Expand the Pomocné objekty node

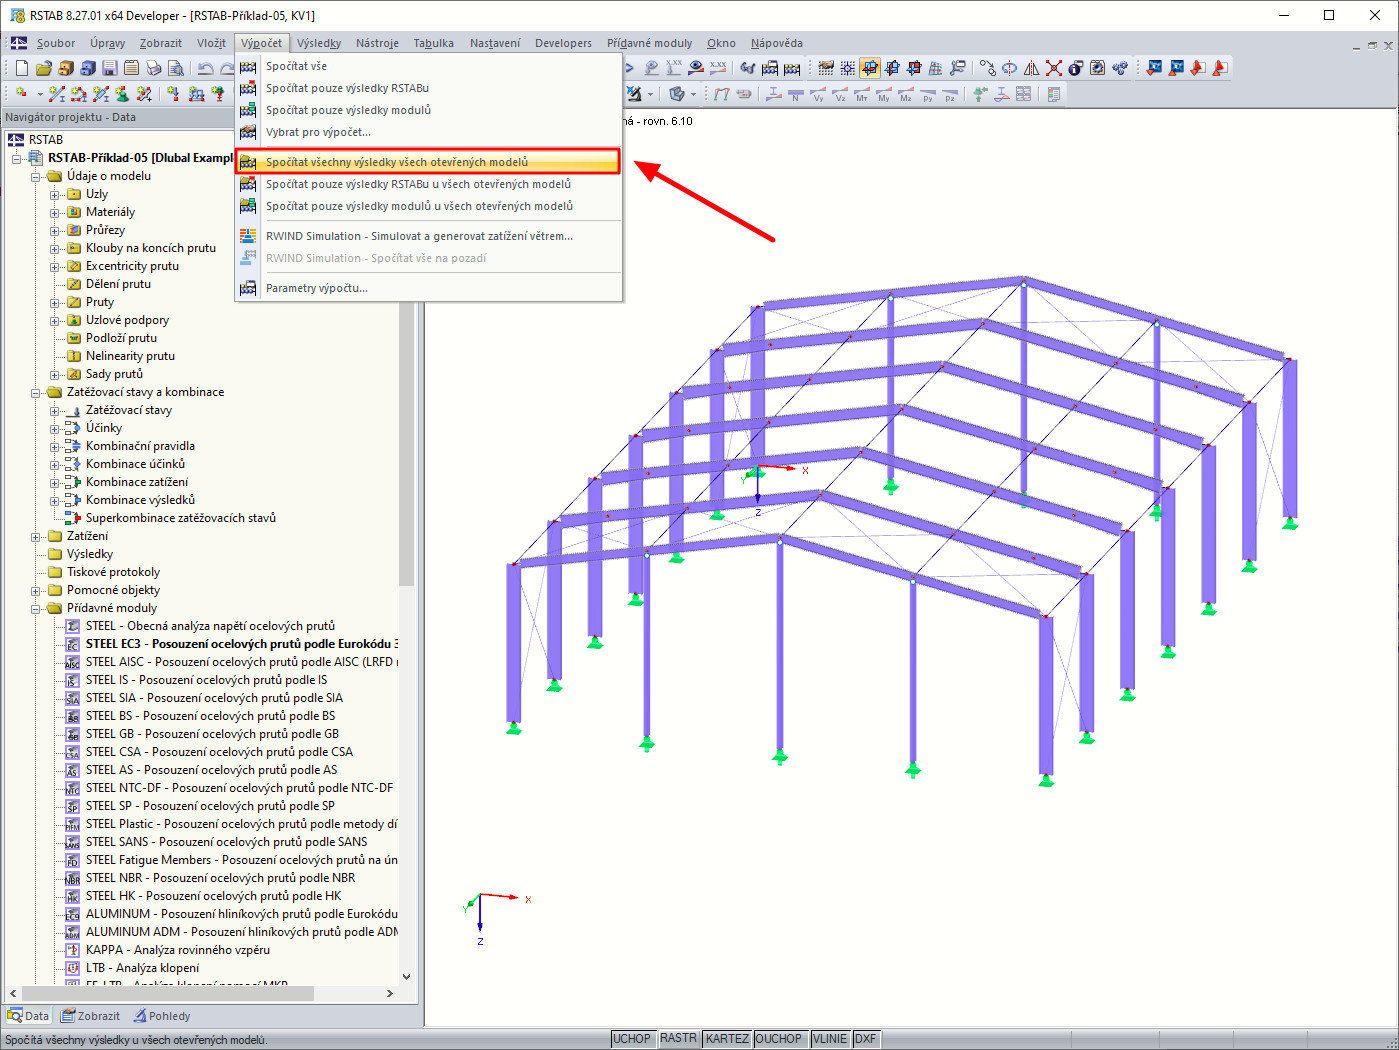pos(36,590)
